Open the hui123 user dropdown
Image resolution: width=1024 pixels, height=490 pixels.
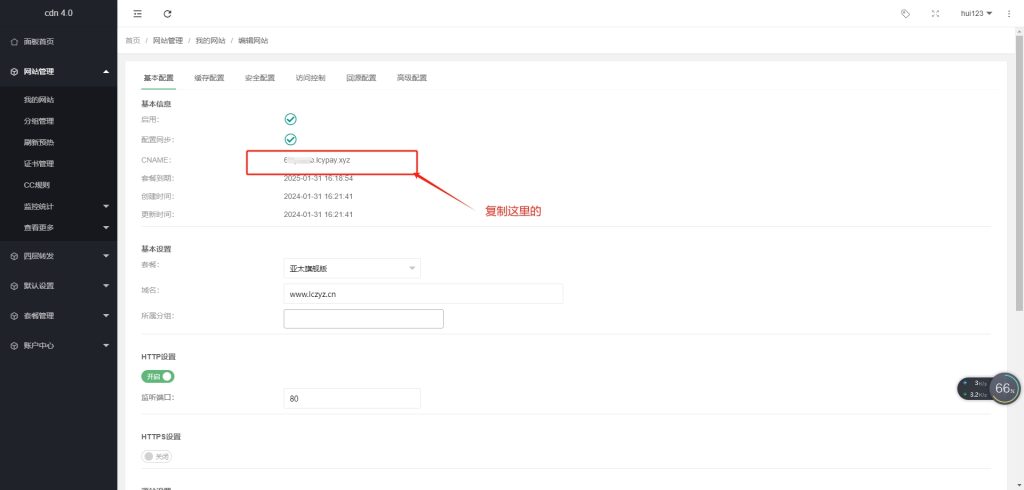(976, 14)
